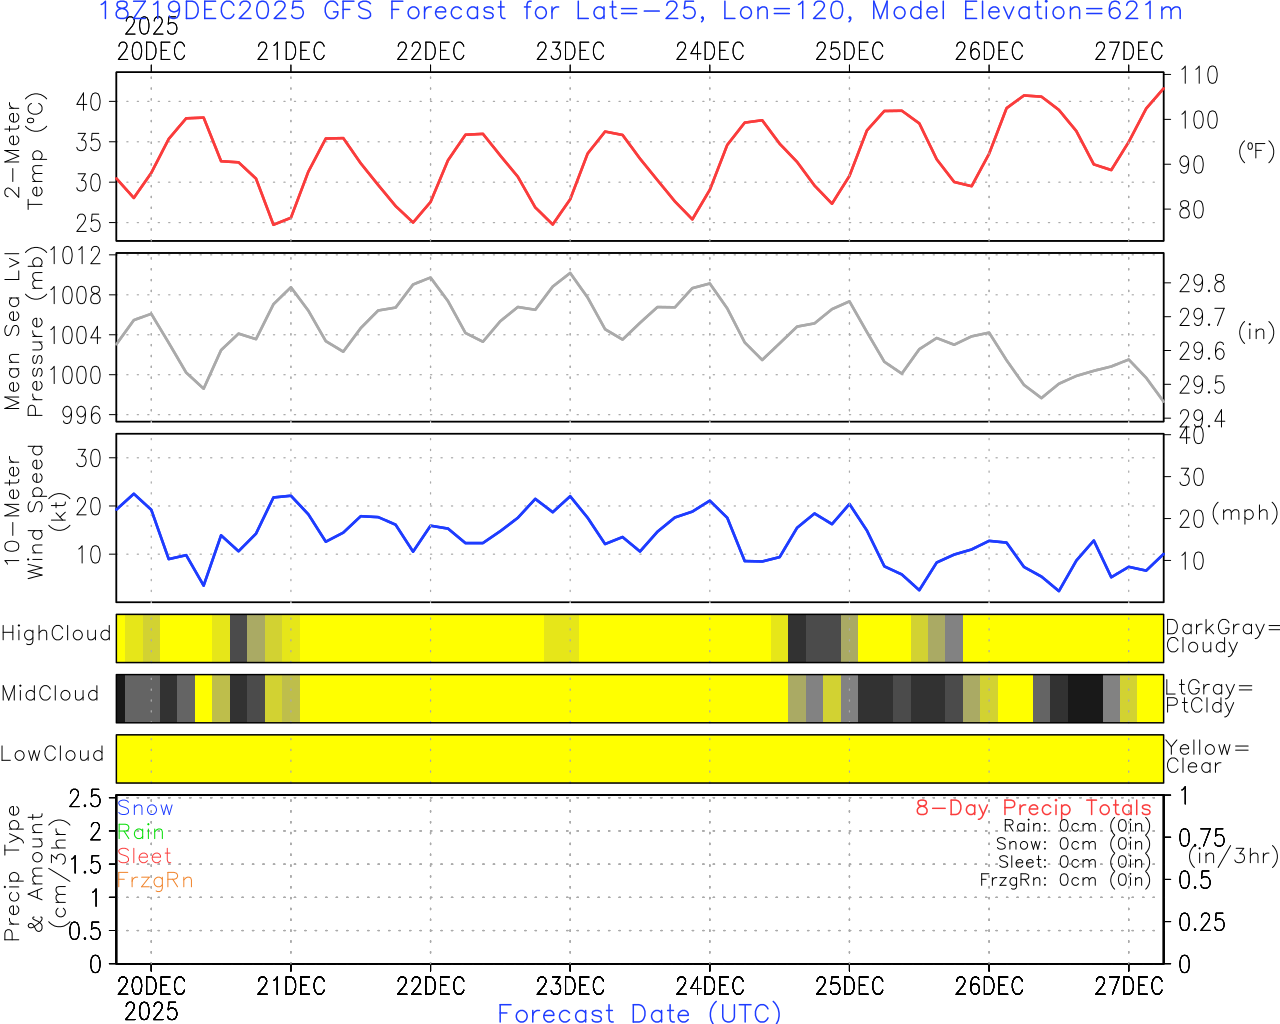The image size is (1280, 1024).
Task: Click the HighCloud row label
Action: coord(56,634)
